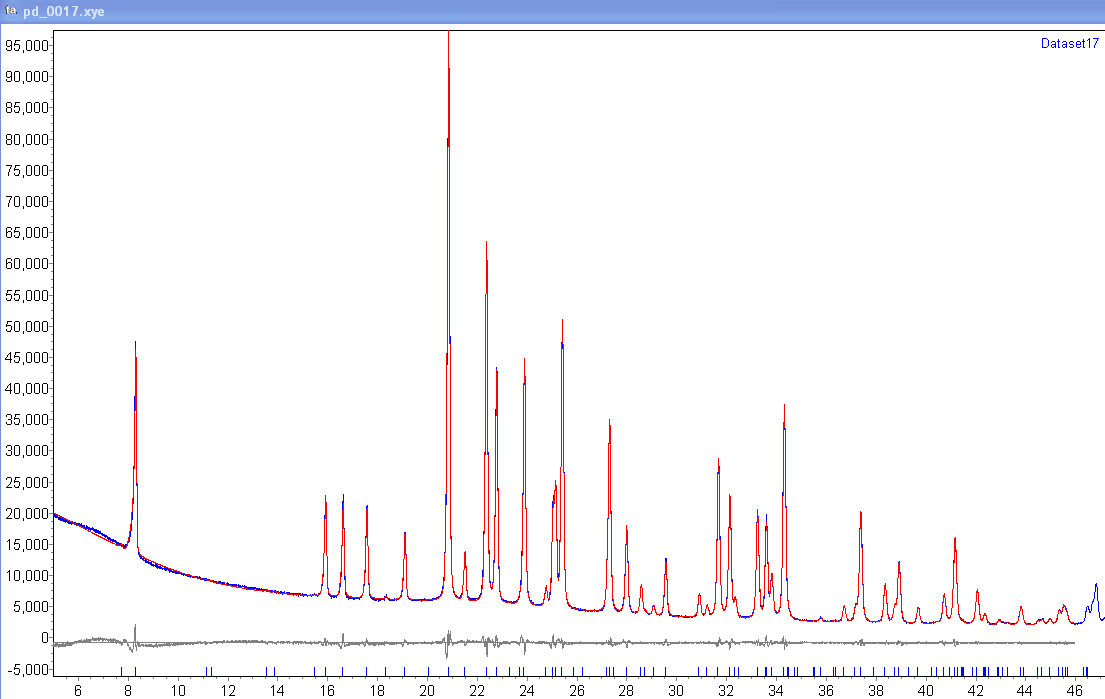Click the 20 x-axis label

pos(427,691)
